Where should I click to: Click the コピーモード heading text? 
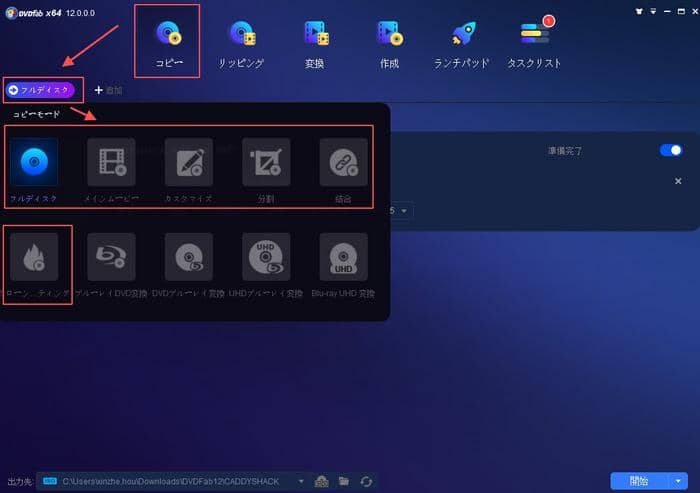coord(36,114)
